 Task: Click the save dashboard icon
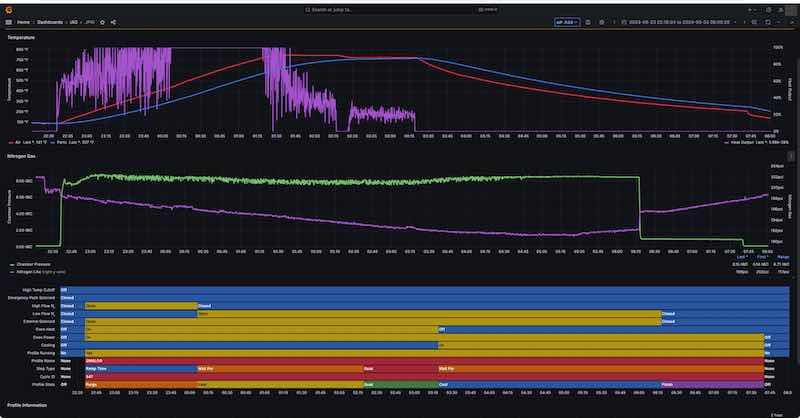click(x=588, y=22)
